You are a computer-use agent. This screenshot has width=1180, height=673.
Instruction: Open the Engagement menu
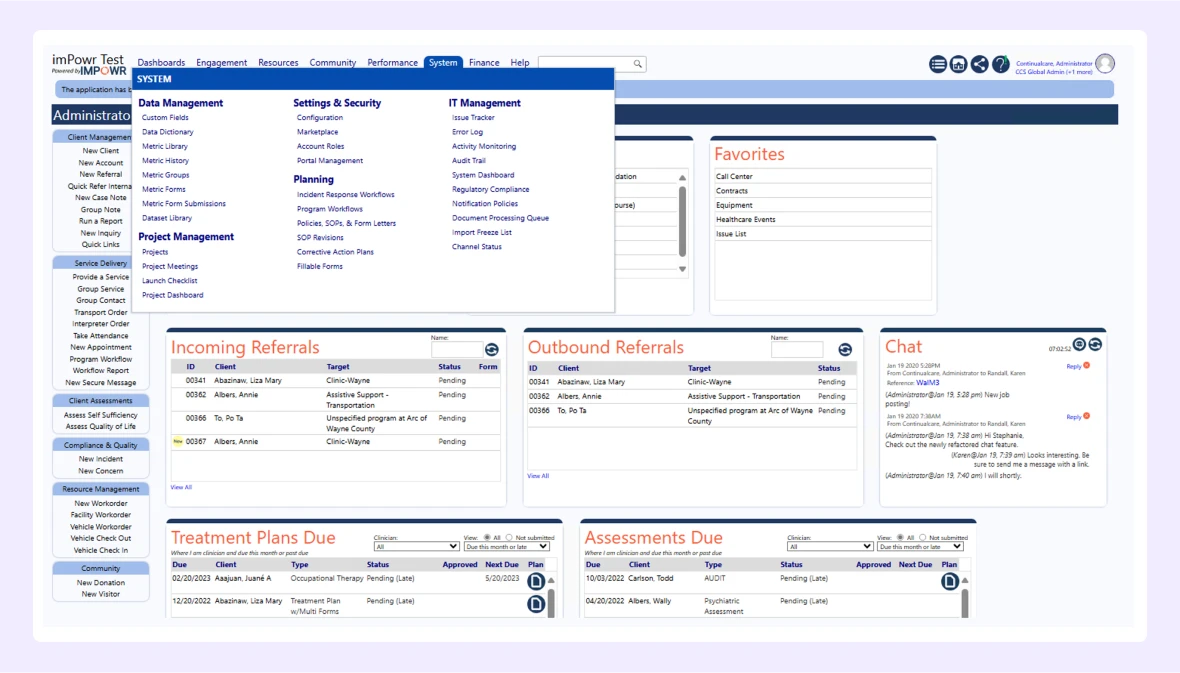[221, 63]
